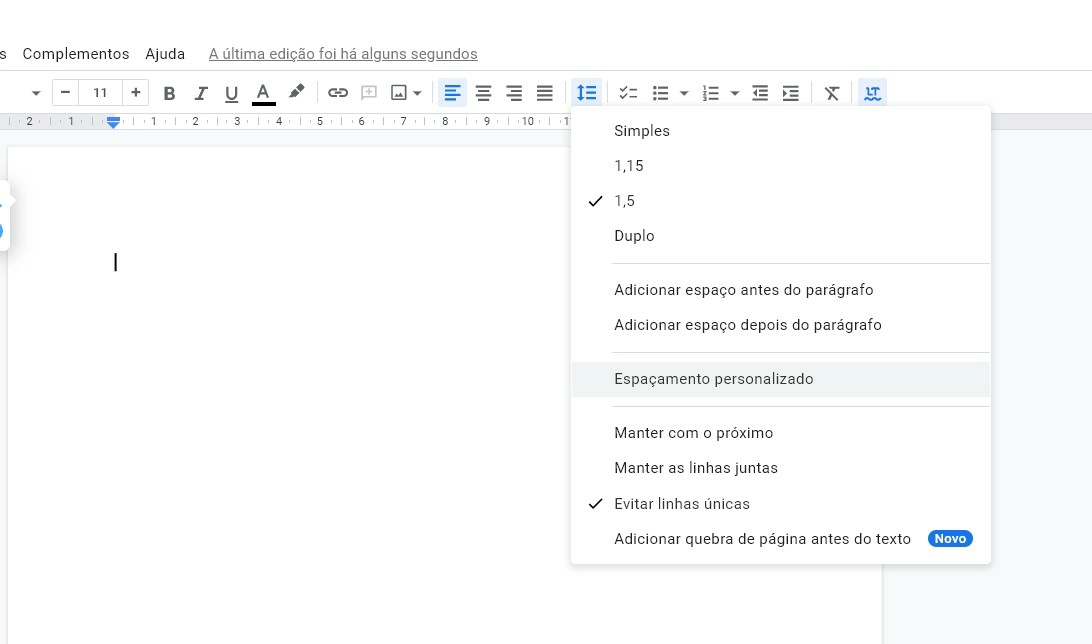The width and height of the screenshot is (1092, 644).
Task: Toggle underline formatting
Action: [x=231, y=93]
